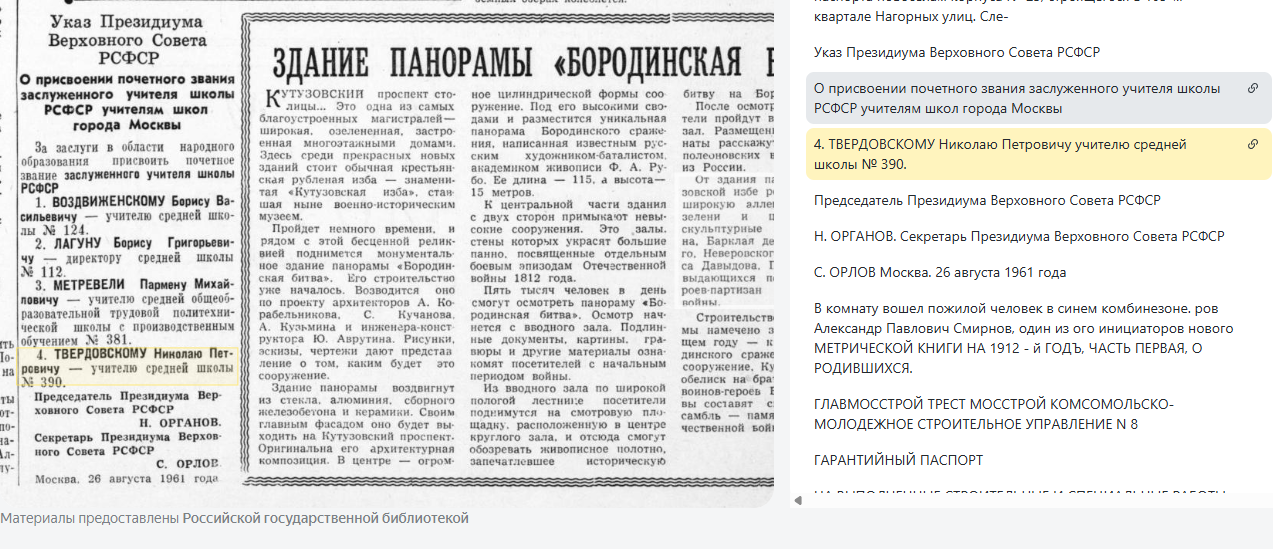Collapse the text panel with the left arrow
This screenshot has height=549, width=1273.
(x=798, y=500)
